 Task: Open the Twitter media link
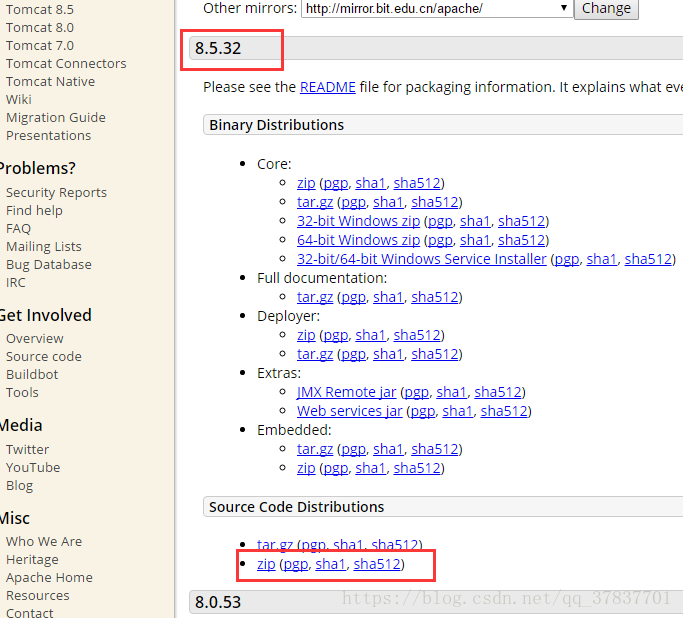(27, 449)
